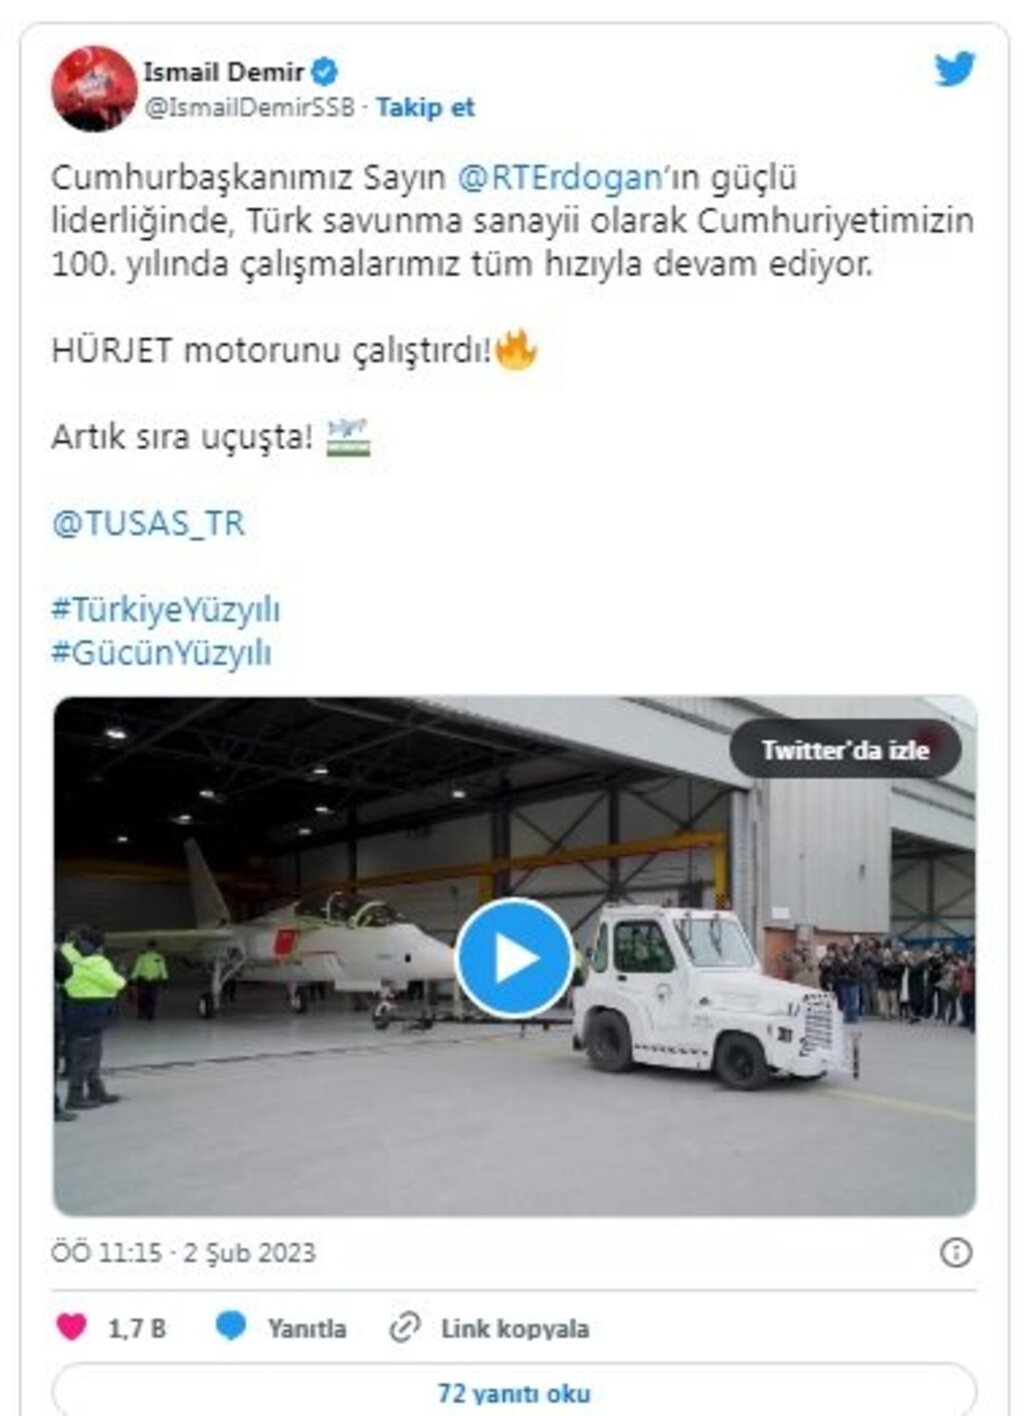
Task: Open the @IsmailDemirSSB handle
Action: coord(249,107)
